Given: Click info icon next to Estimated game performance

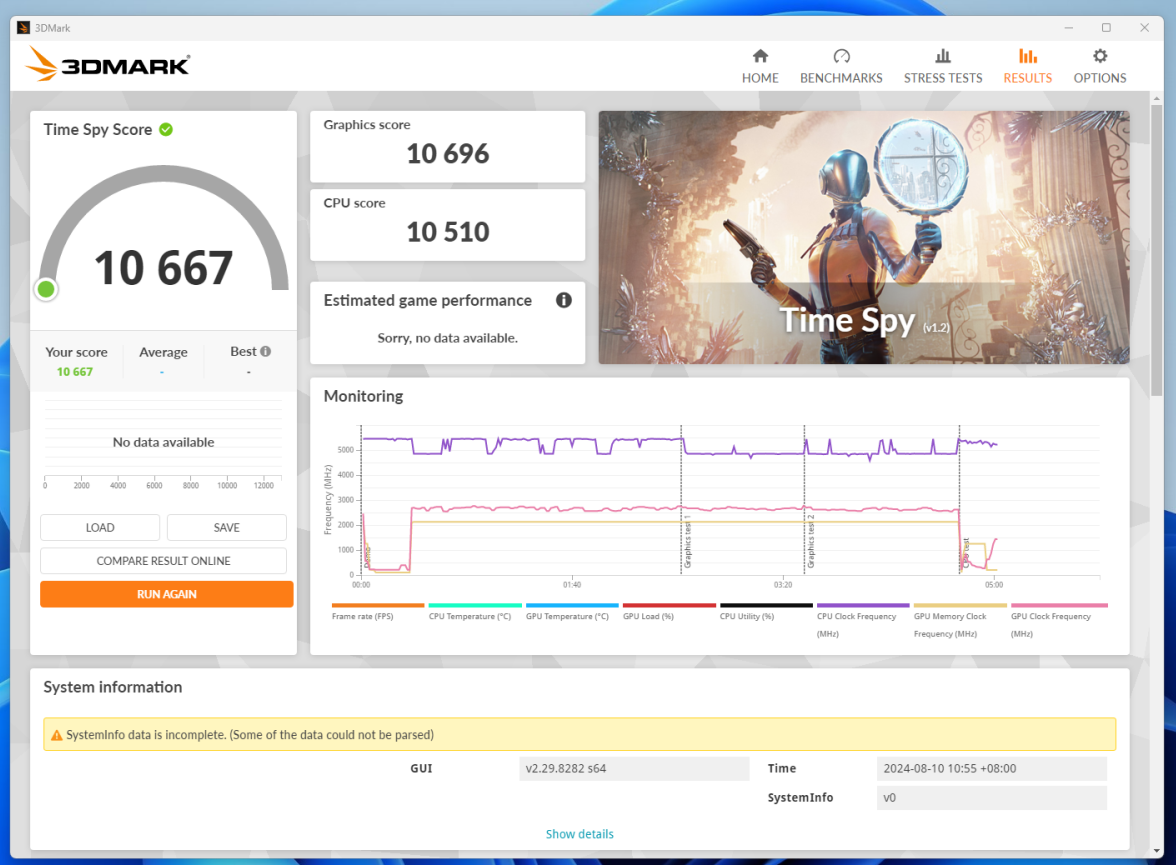Looking at the screenshot, I should point(563,300).
